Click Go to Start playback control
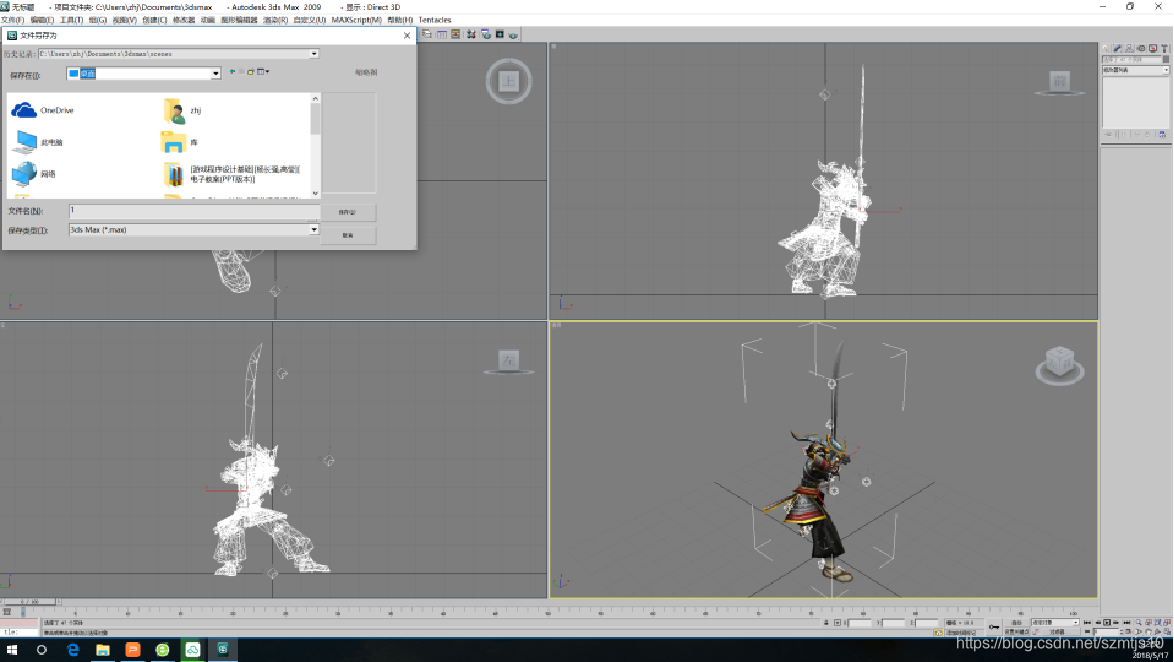The image size is (1174, 662). (1088, 622)
